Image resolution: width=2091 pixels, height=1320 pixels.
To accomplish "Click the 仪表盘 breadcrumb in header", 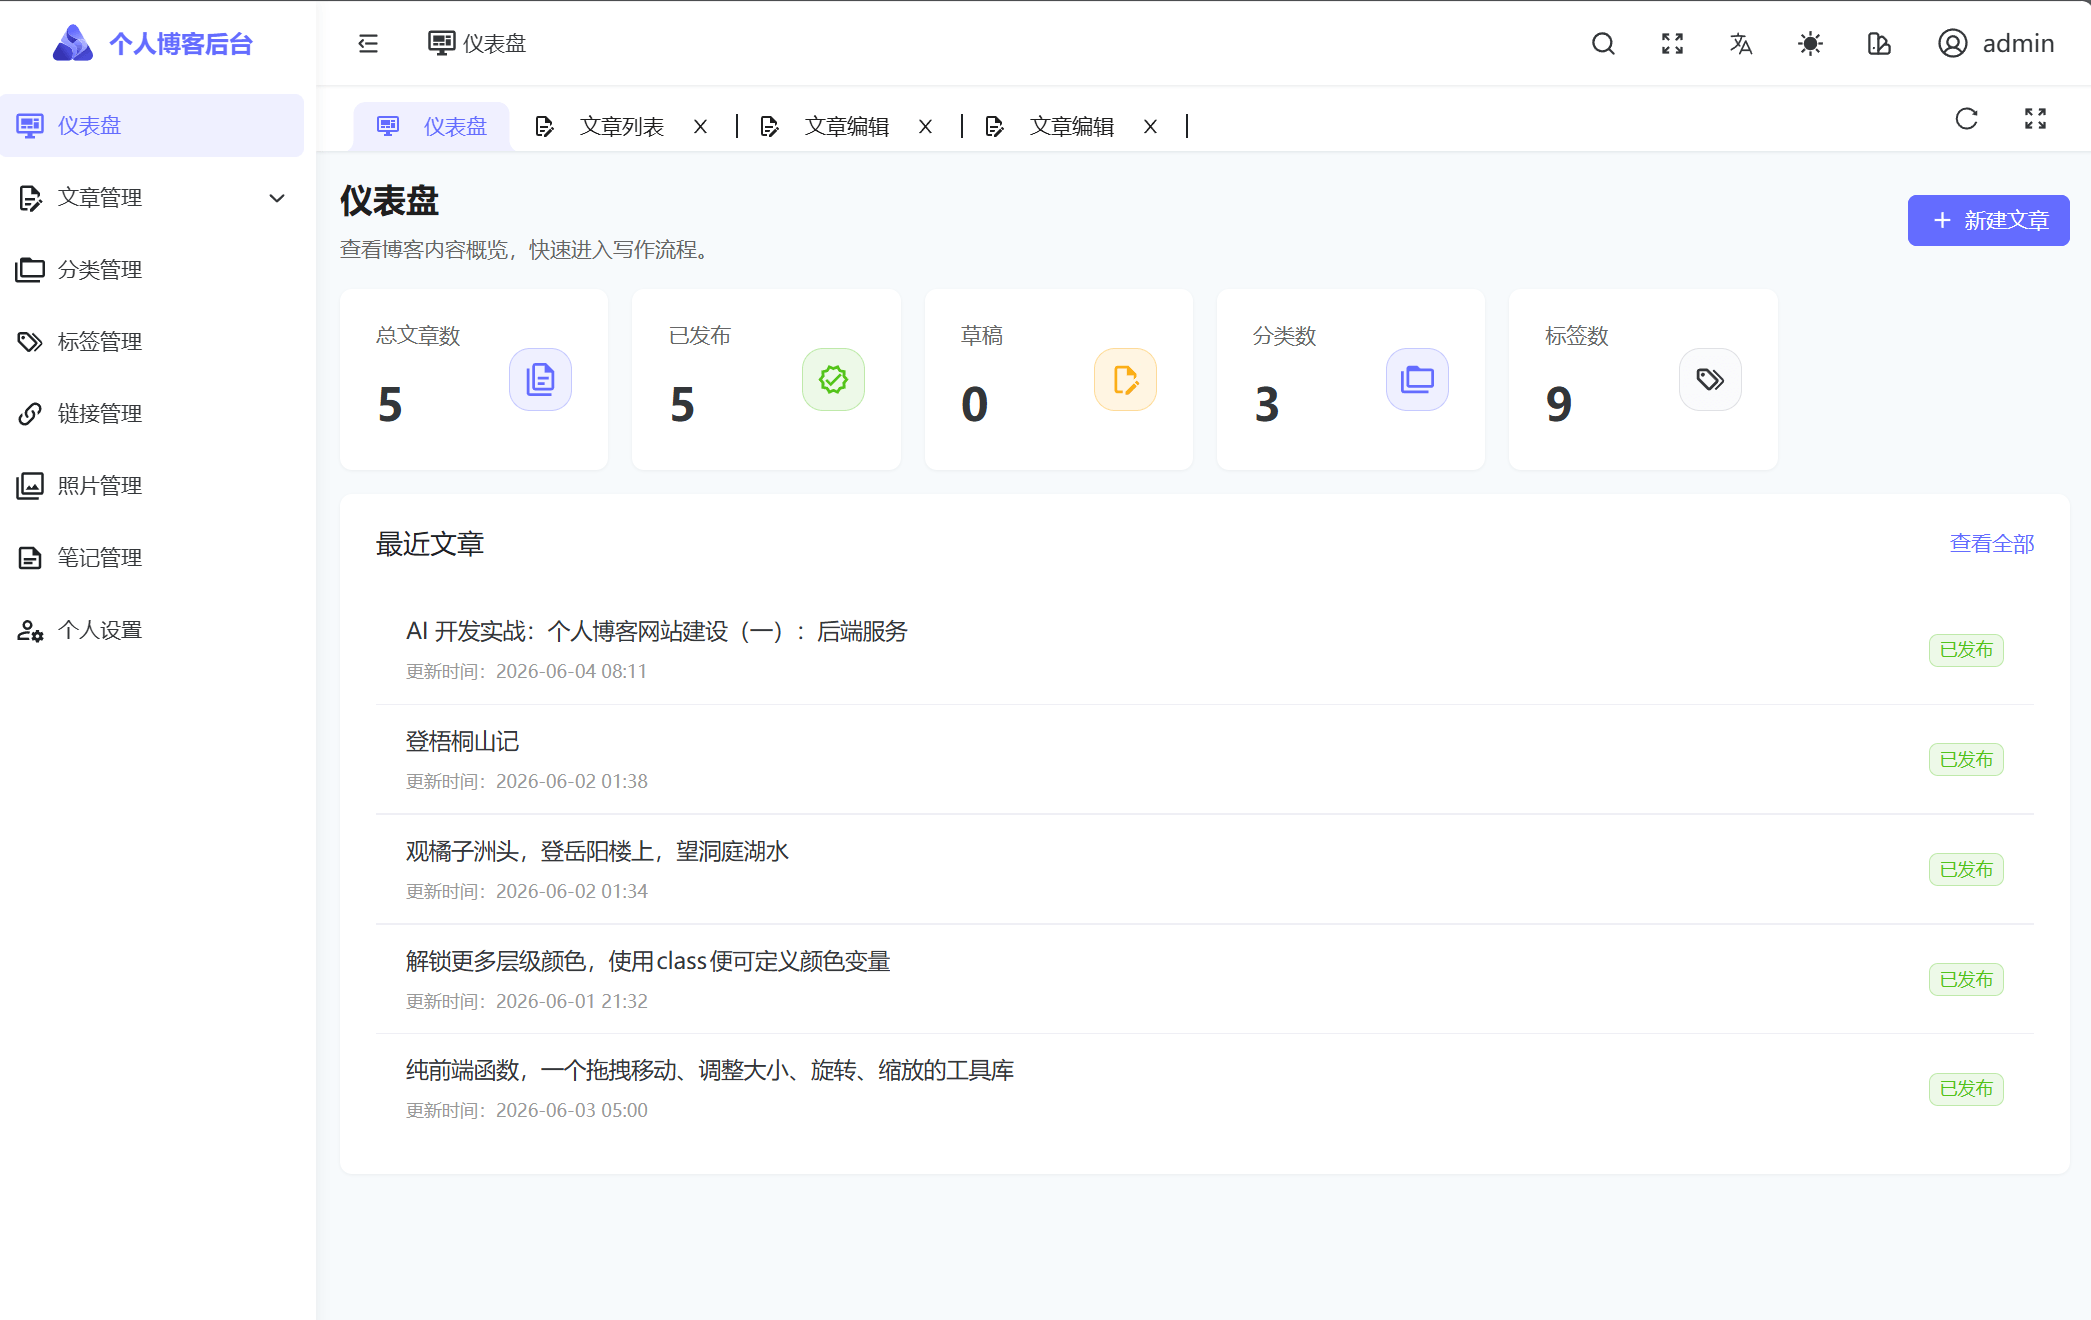I will (477, 43).
